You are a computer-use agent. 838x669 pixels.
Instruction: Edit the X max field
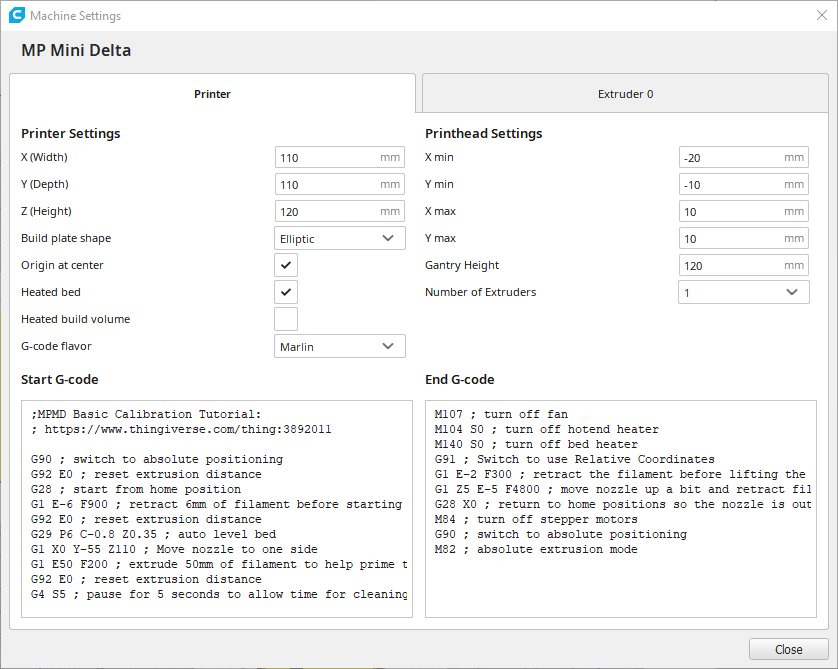click(x=743, y=212)
